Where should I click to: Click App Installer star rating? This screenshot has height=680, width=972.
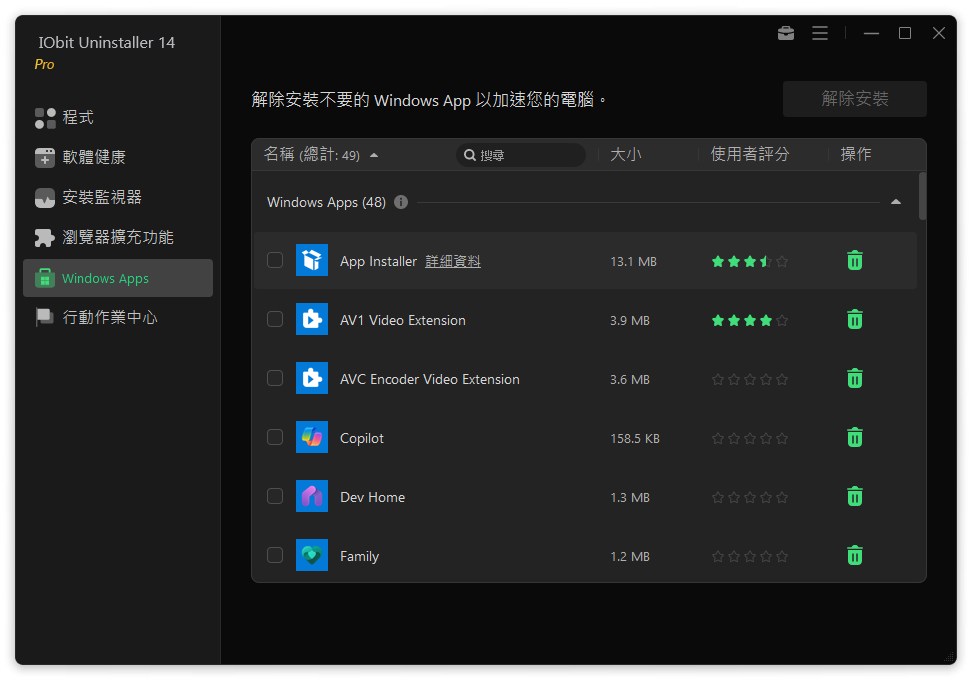[x=749, y=262]
